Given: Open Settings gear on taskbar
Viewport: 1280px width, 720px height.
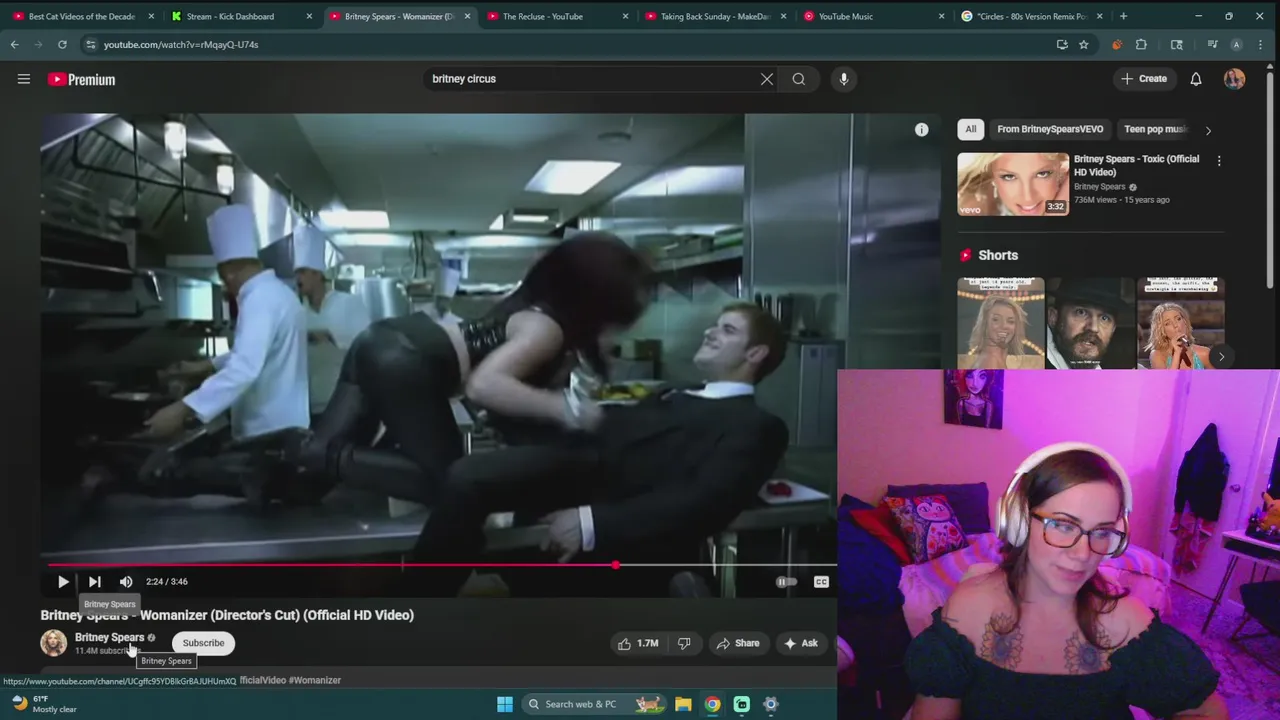Looking at the screenshot, I should pos(770,704).
